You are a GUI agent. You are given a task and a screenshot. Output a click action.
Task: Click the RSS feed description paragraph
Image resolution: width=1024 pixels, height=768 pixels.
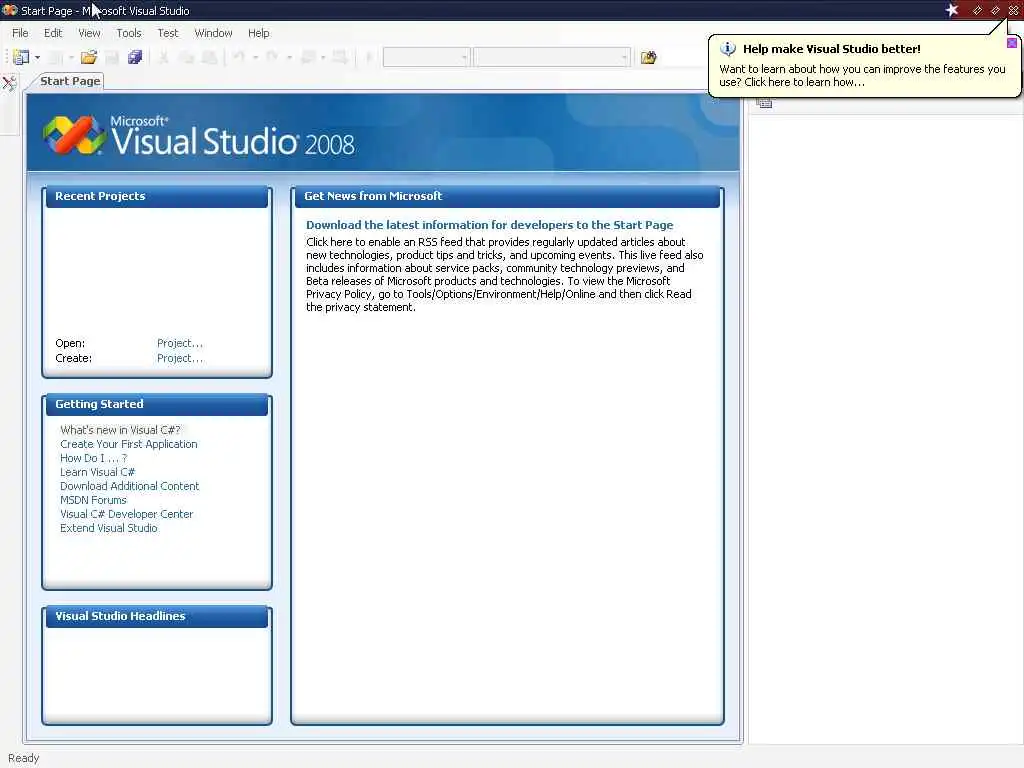coord(505,274)
